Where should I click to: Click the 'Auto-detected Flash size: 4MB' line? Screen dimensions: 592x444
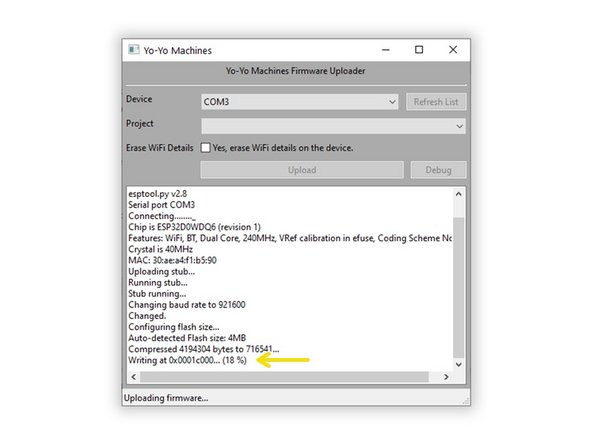coord(187,338)
